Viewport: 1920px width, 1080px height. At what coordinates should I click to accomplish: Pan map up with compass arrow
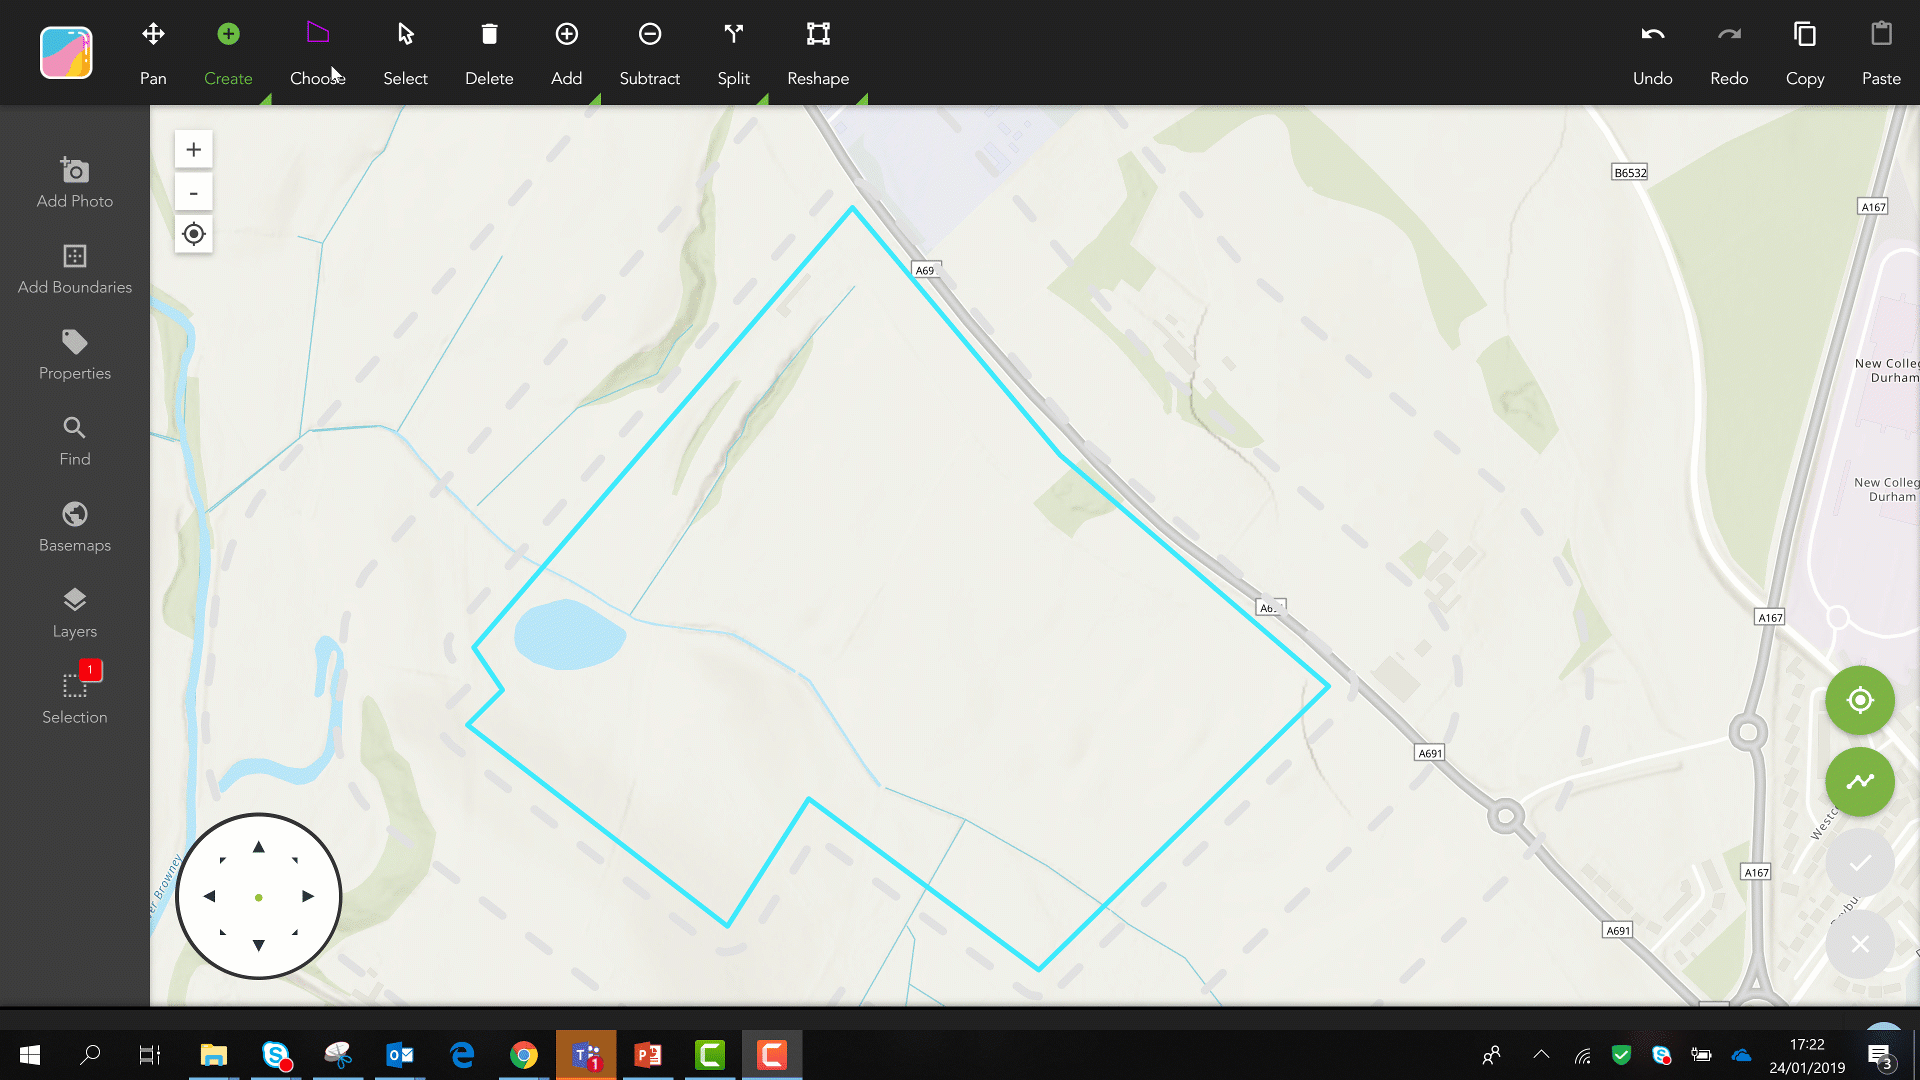click(258, 847)
